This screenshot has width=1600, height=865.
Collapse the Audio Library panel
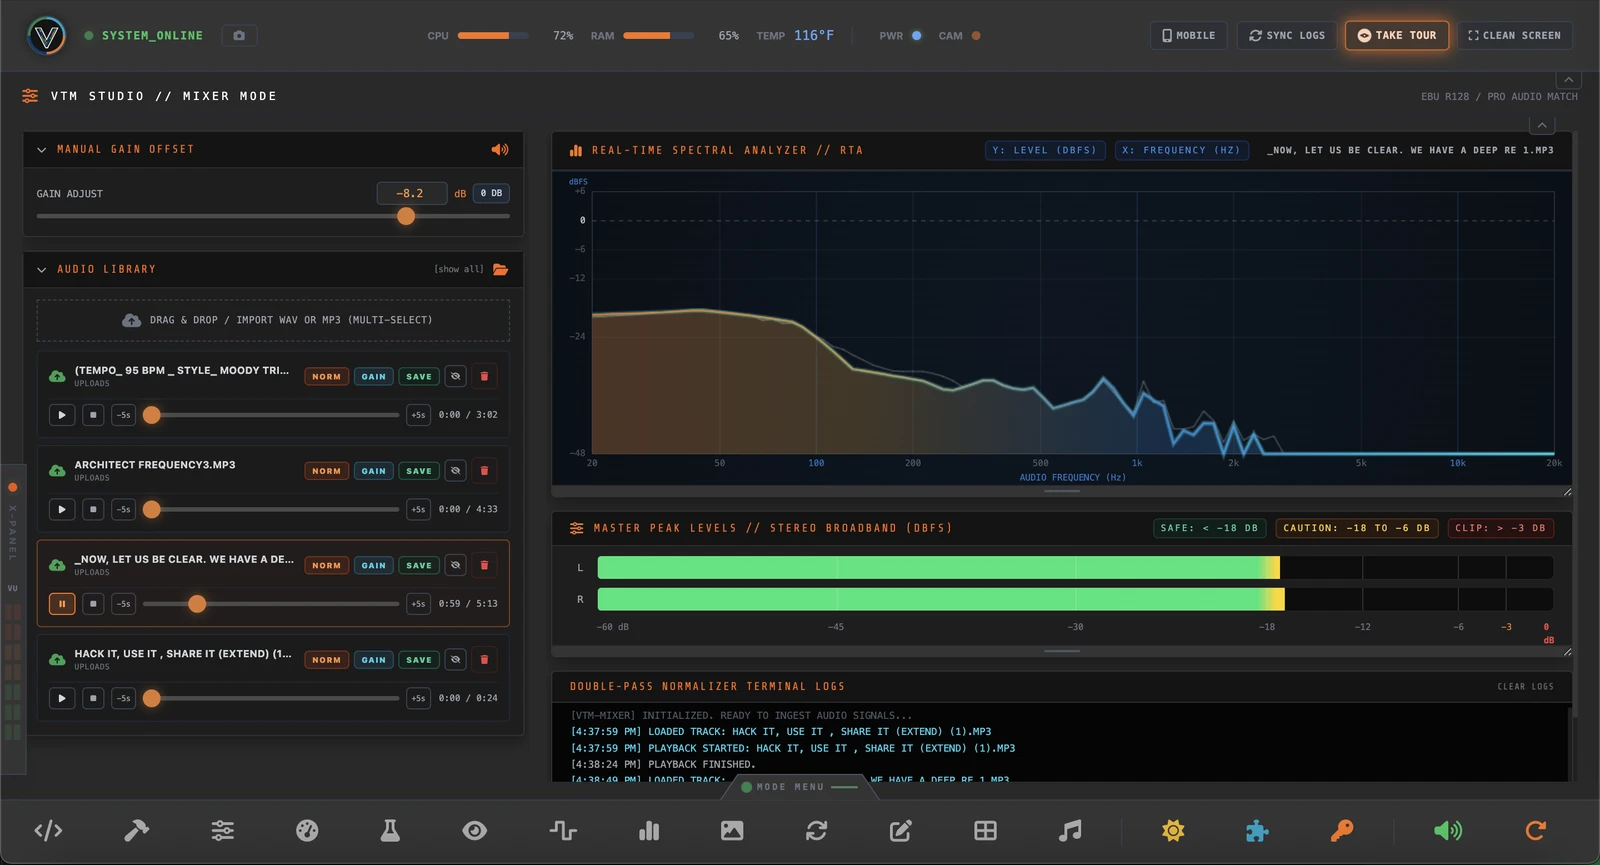41,270
